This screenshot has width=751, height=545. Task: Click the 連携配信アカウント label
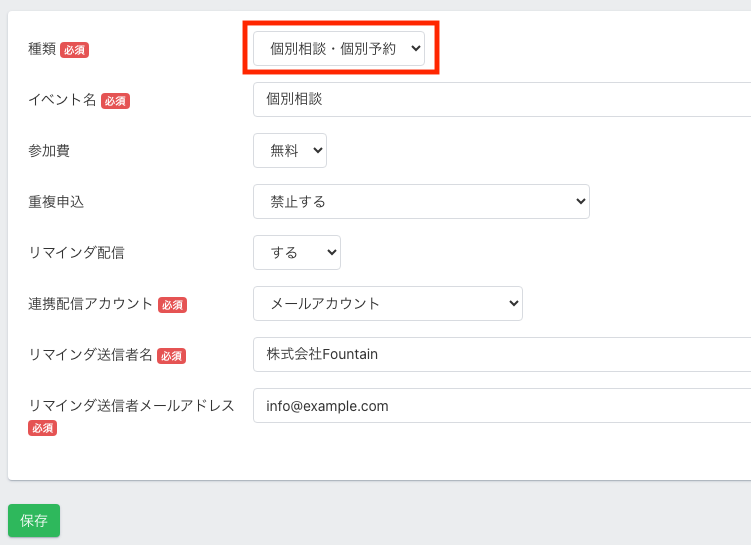[x=90, y=303]
